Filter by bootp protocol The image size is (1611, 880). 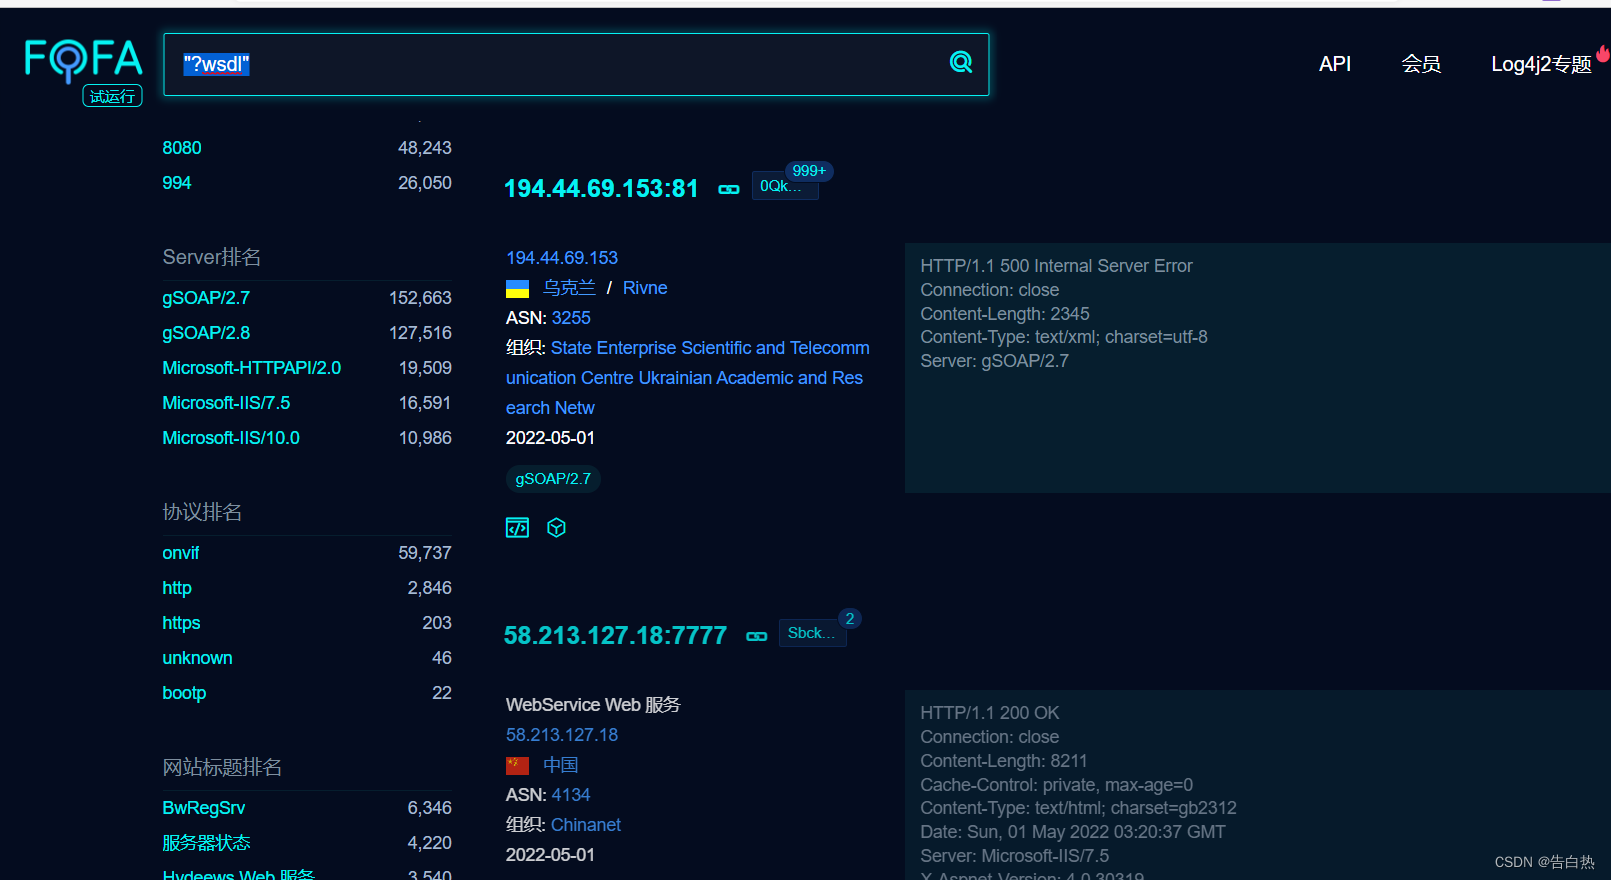[x=184, y=693]
